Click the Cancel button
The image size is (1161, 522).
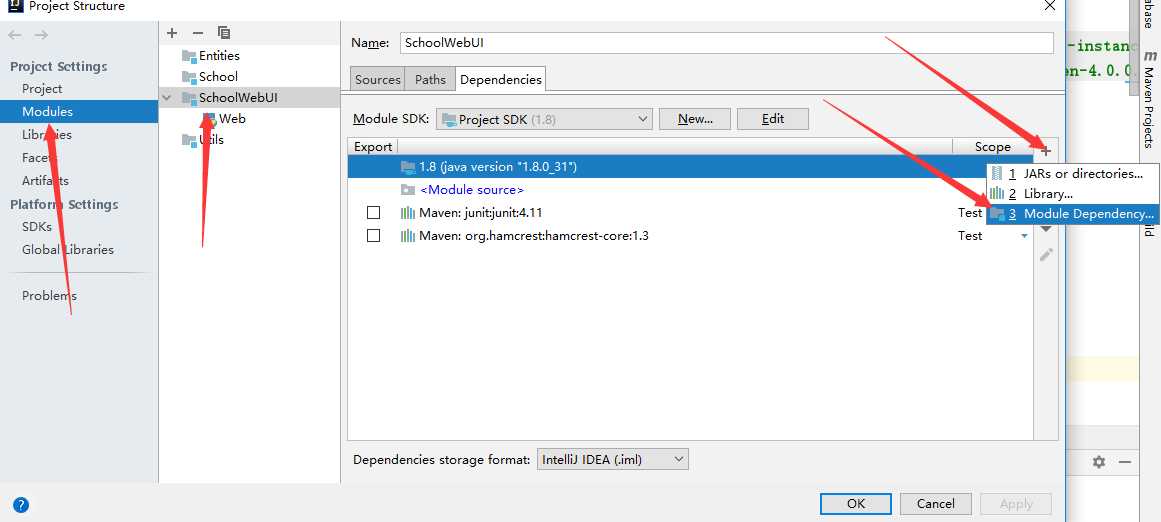pos(935,503)
